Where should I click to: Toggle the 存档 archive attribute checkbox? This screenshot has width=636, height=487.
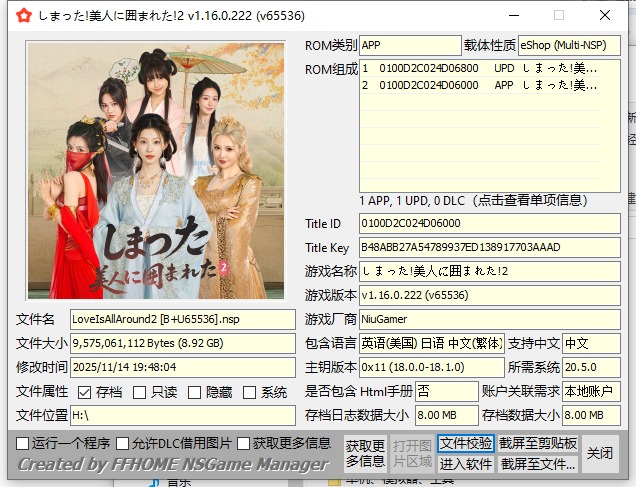click(x=84, y=392)
